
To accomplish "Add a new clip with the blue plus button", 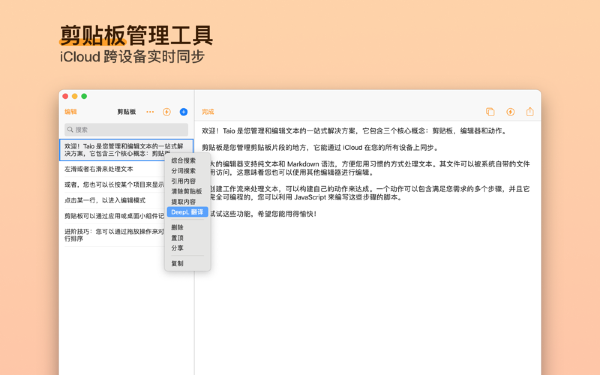I will [x=184, y=112].
